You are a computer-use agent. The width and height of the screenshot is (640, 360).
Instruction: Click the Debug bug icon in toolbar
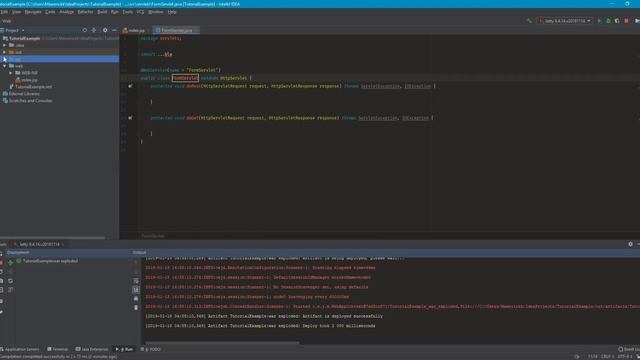(608, 21)
